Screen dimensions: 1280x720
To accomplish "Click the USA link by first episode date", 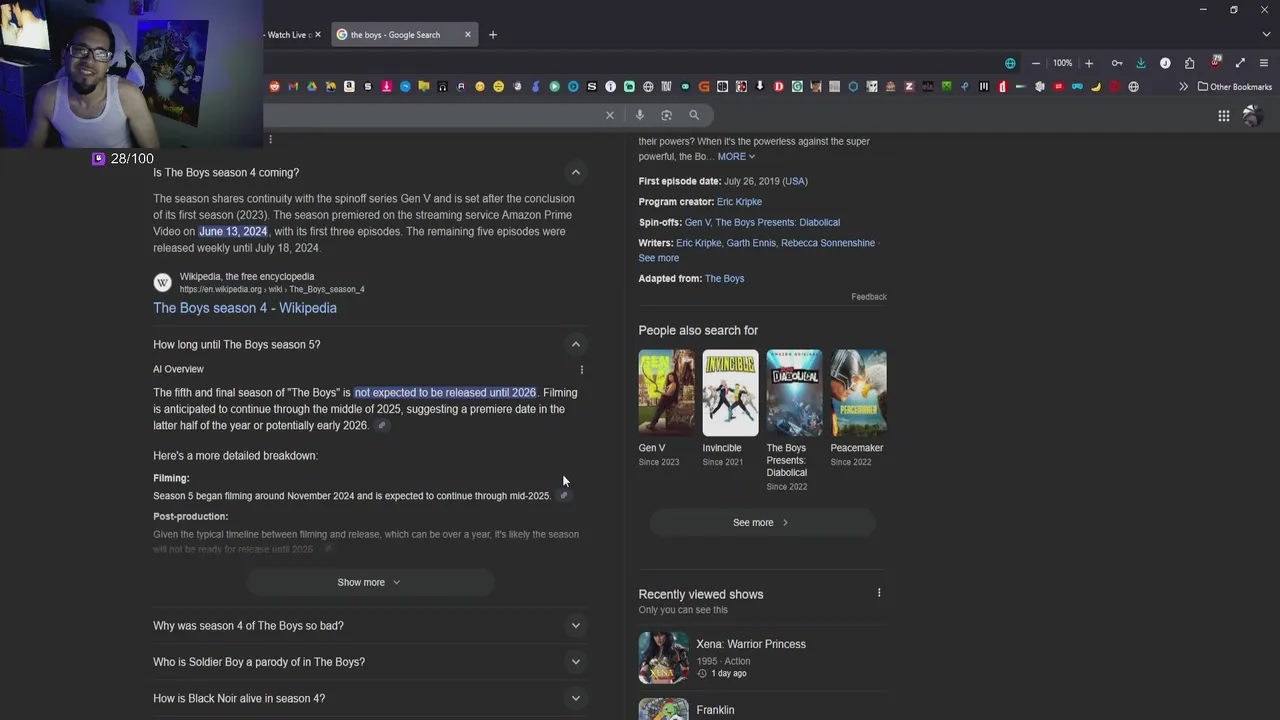I will coord(795,181).
